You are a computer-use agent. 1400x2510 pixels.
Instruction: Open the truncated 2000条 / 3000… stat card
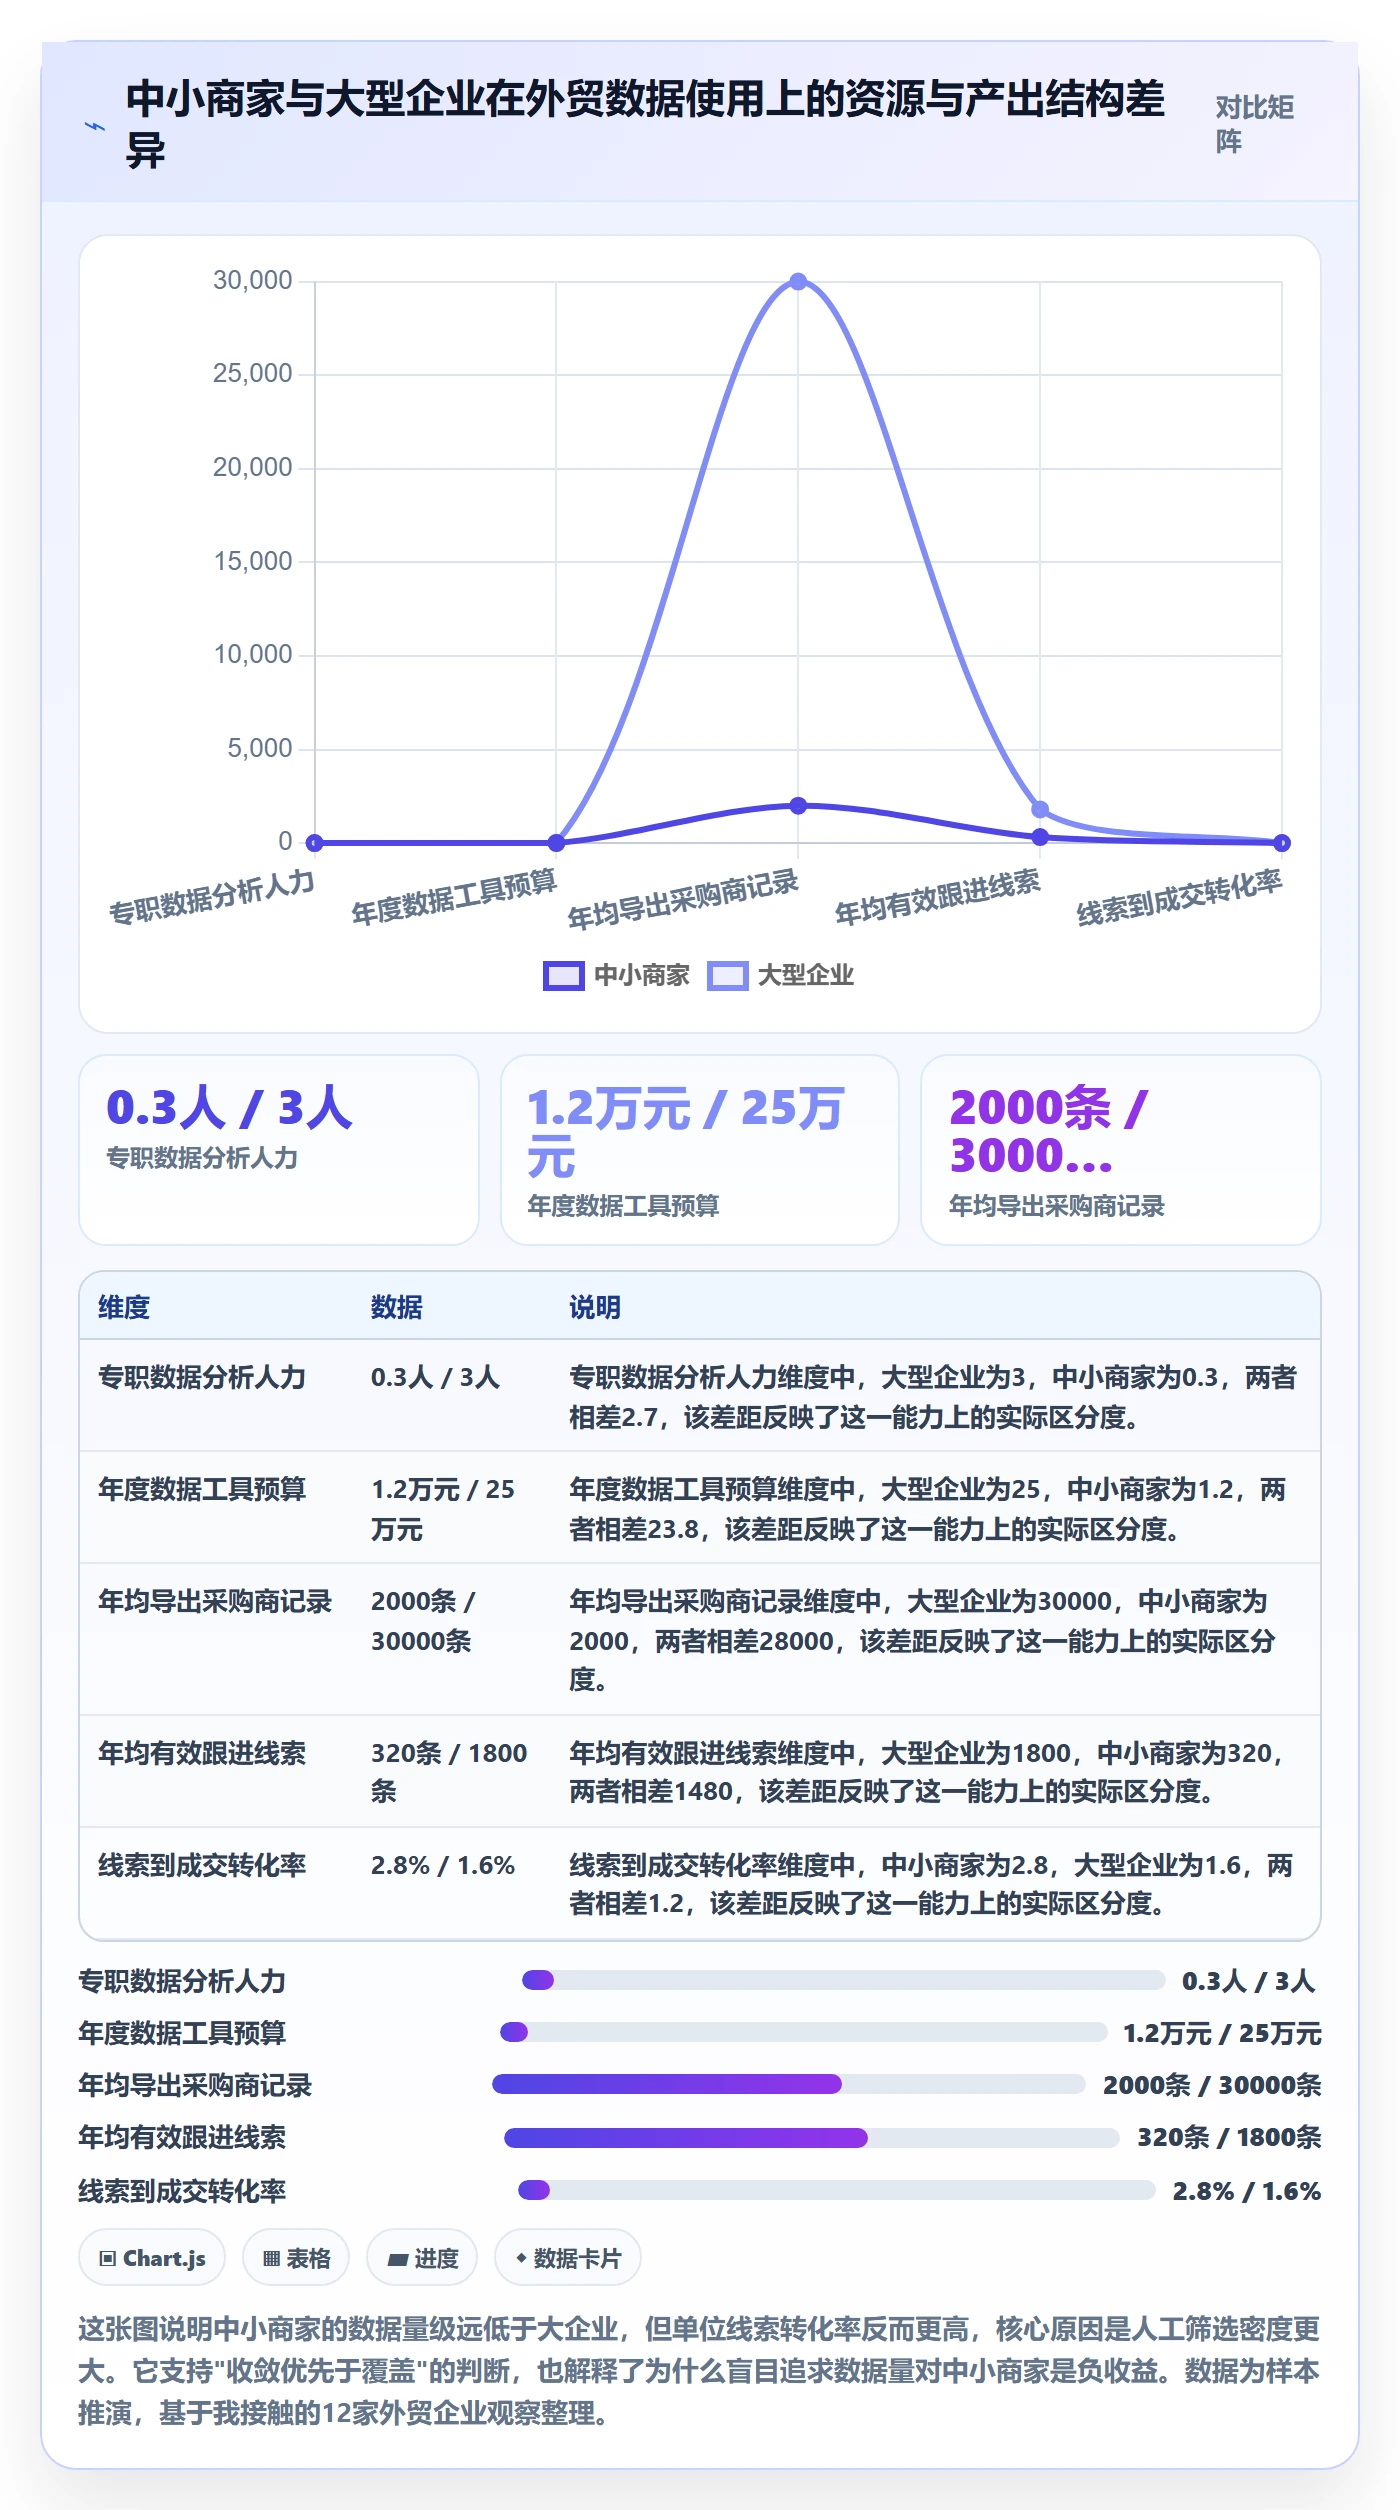[x=1121, y=1150]
